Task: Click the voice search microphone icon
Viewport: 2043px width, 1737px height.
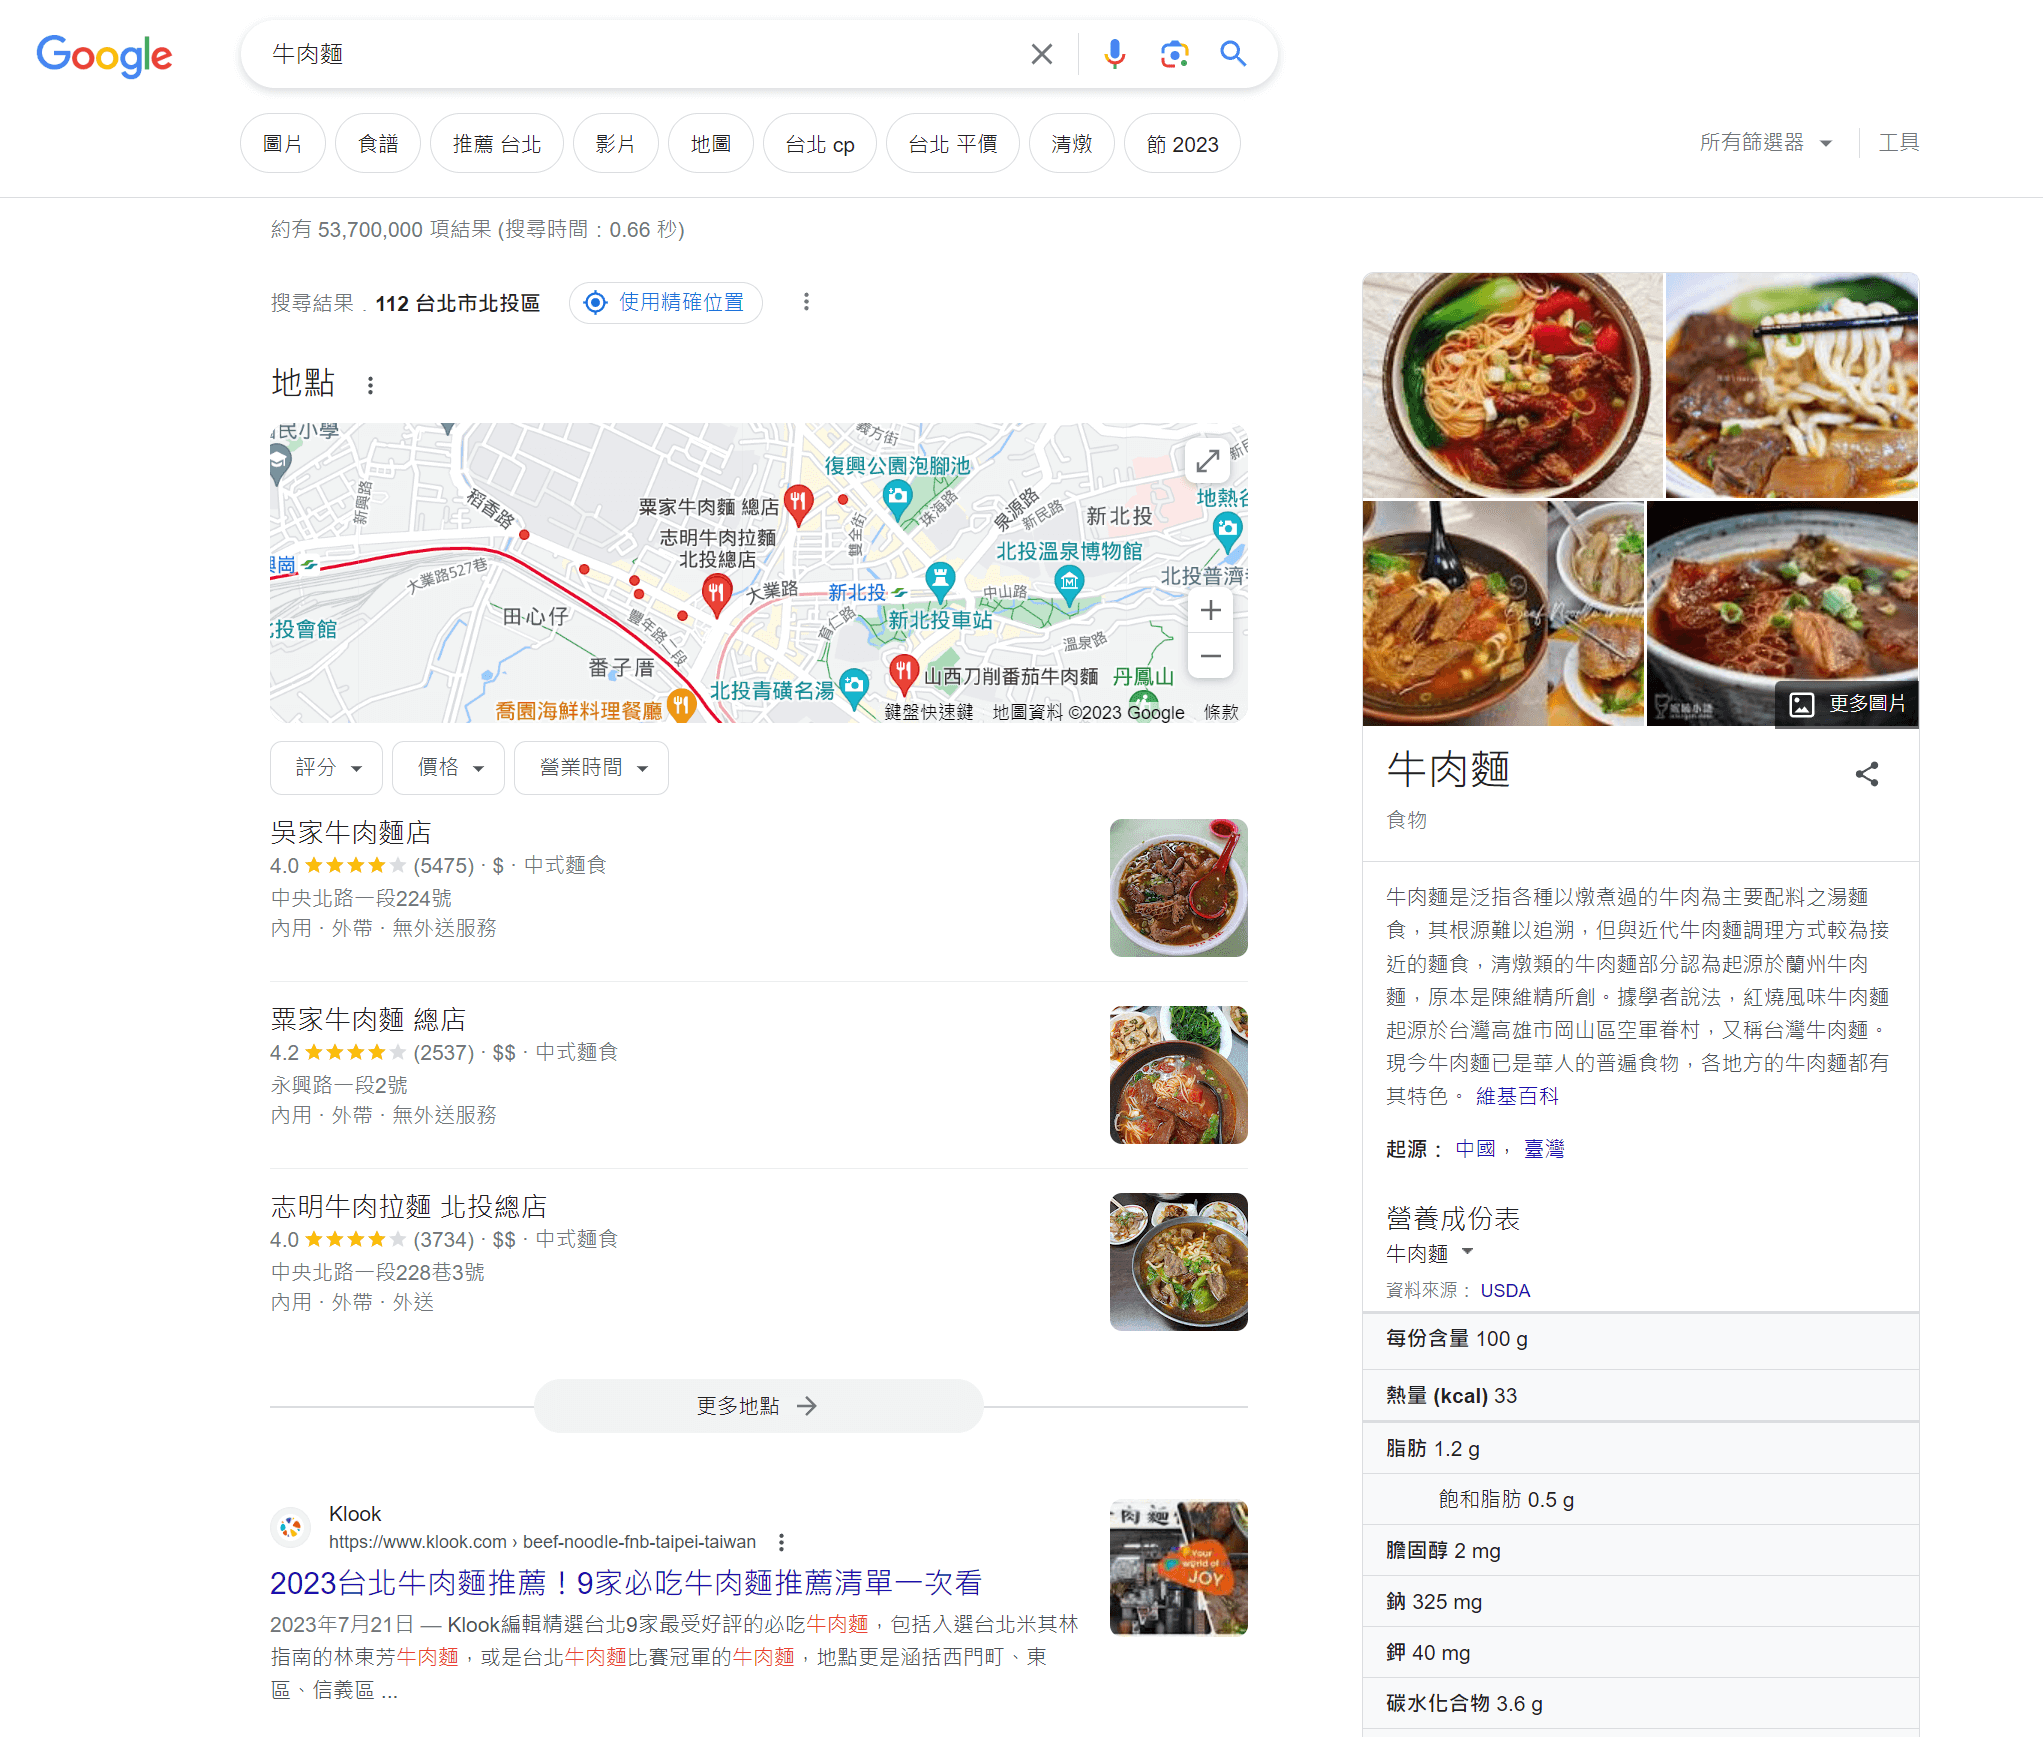Action: [x=1114, y=54]
